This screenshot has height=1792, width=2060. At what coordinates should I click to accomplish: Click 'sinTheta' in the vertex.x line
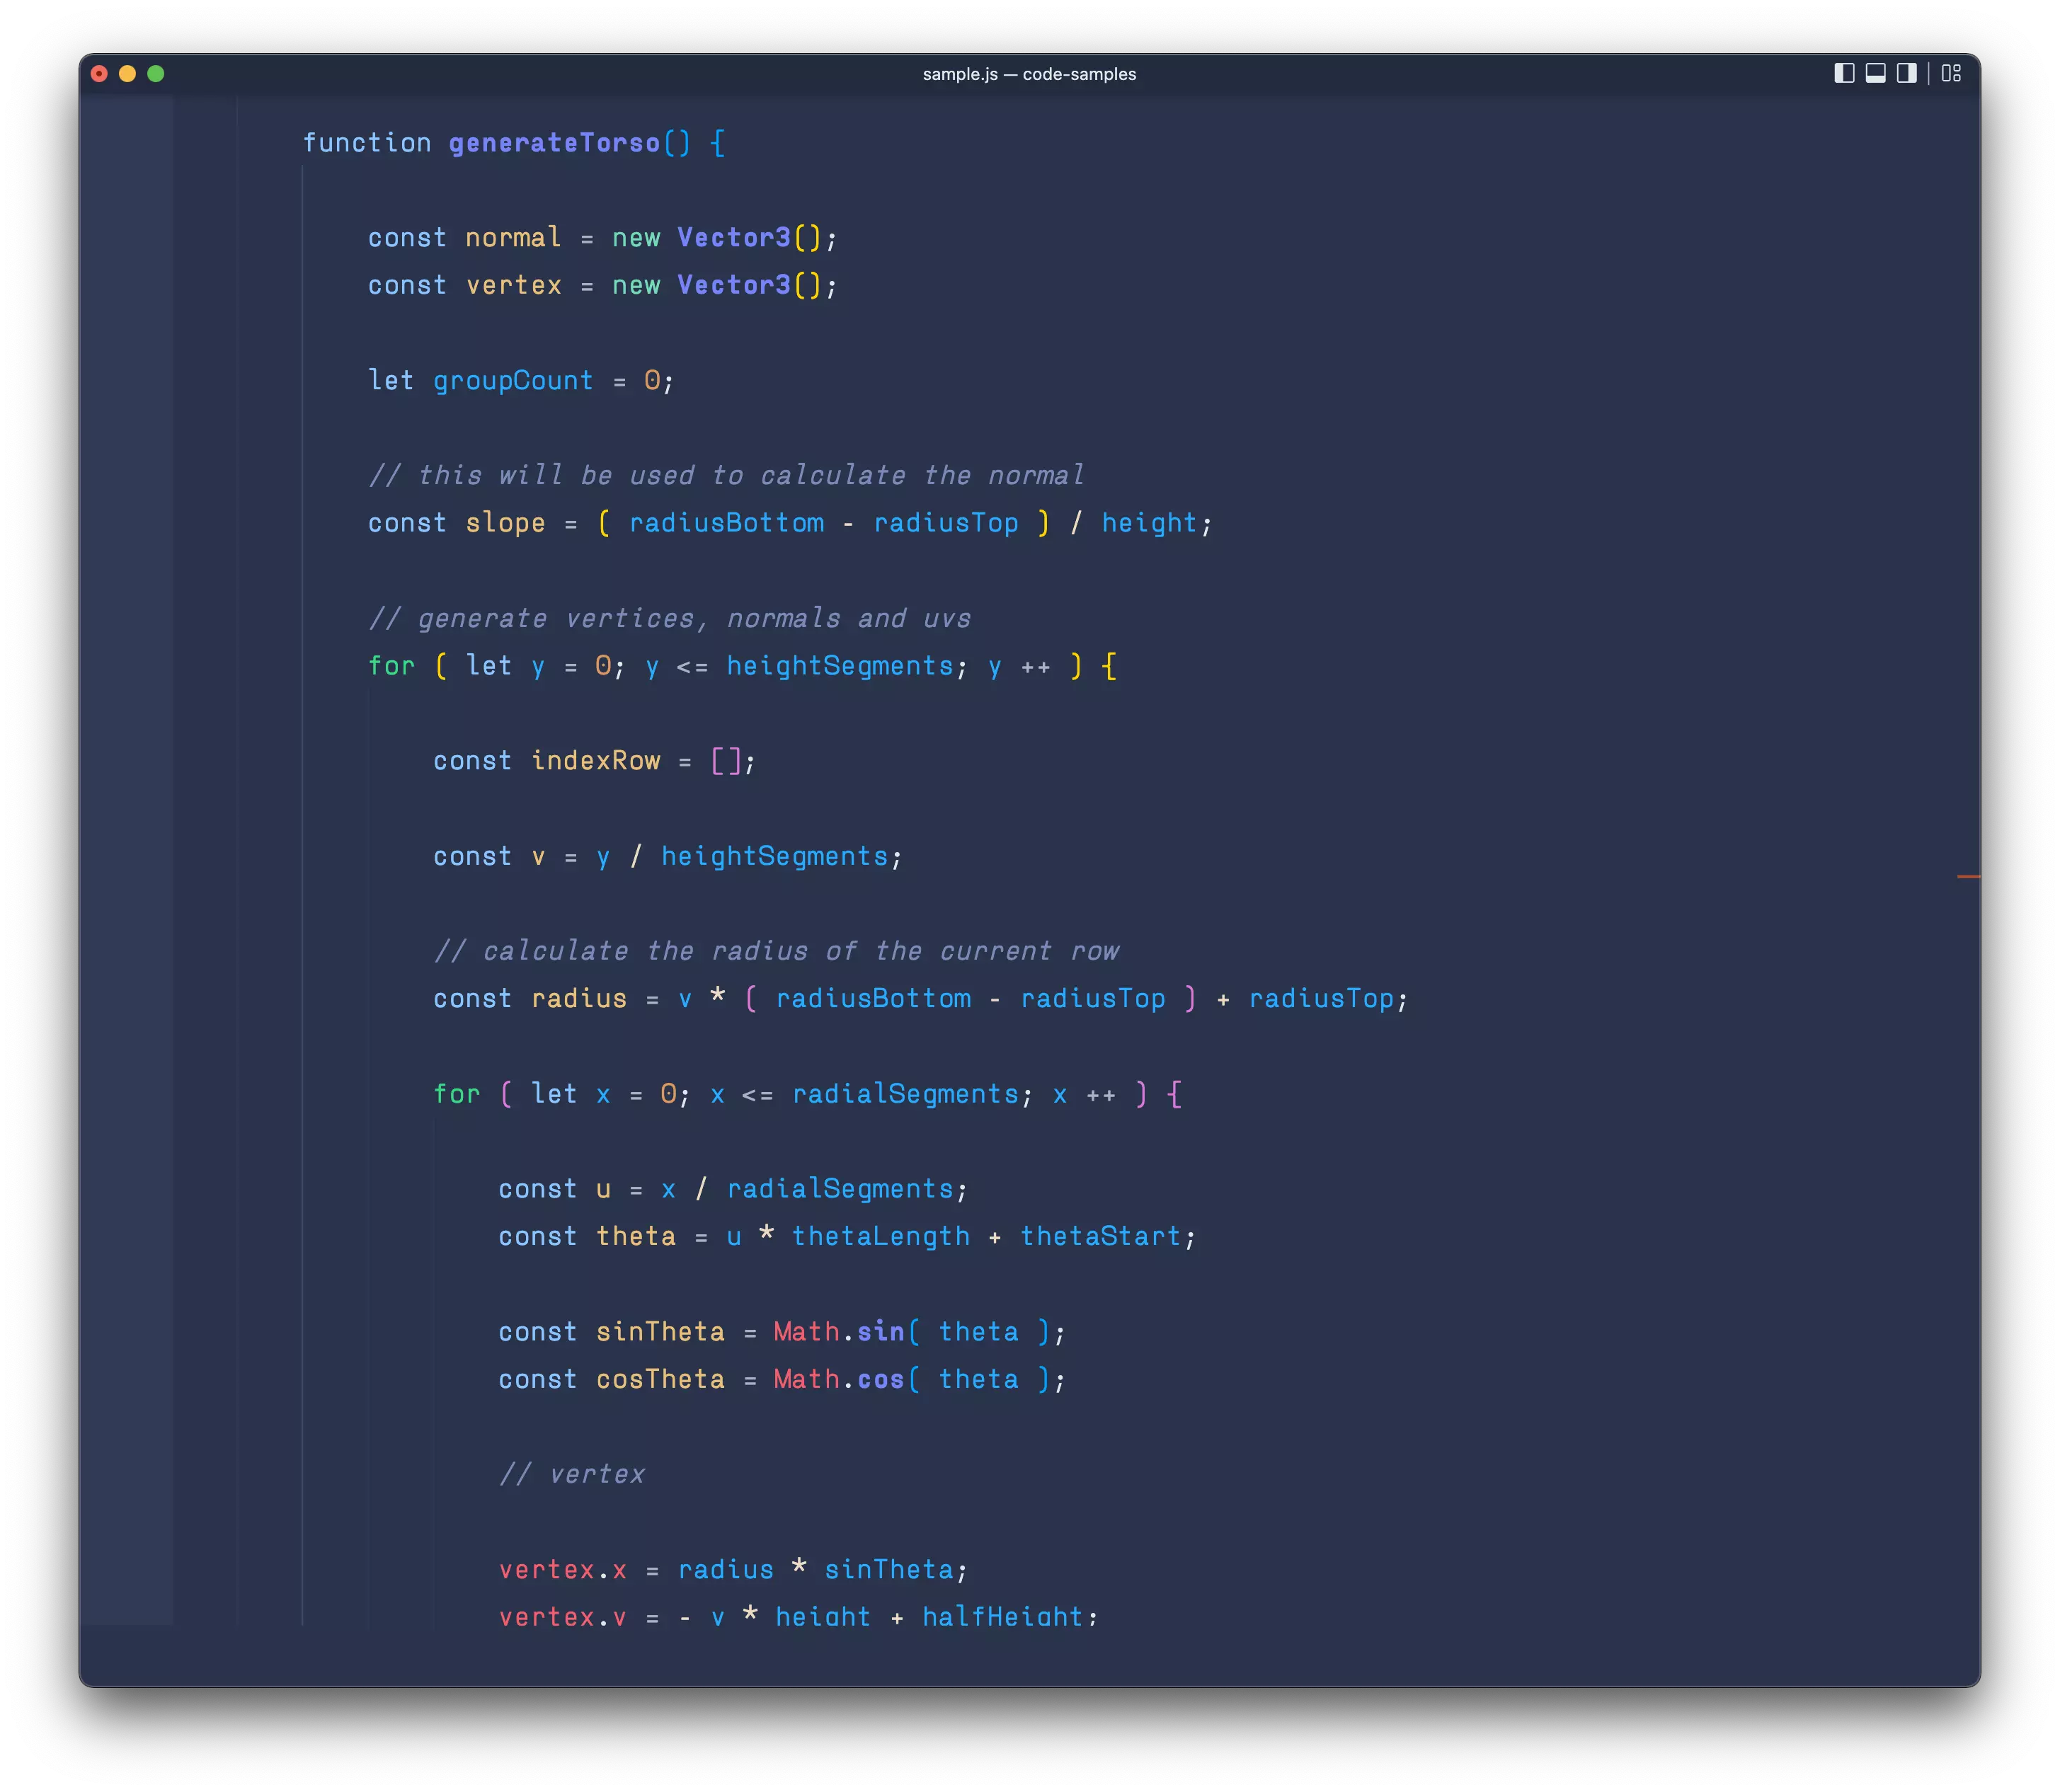[889, 1570]
